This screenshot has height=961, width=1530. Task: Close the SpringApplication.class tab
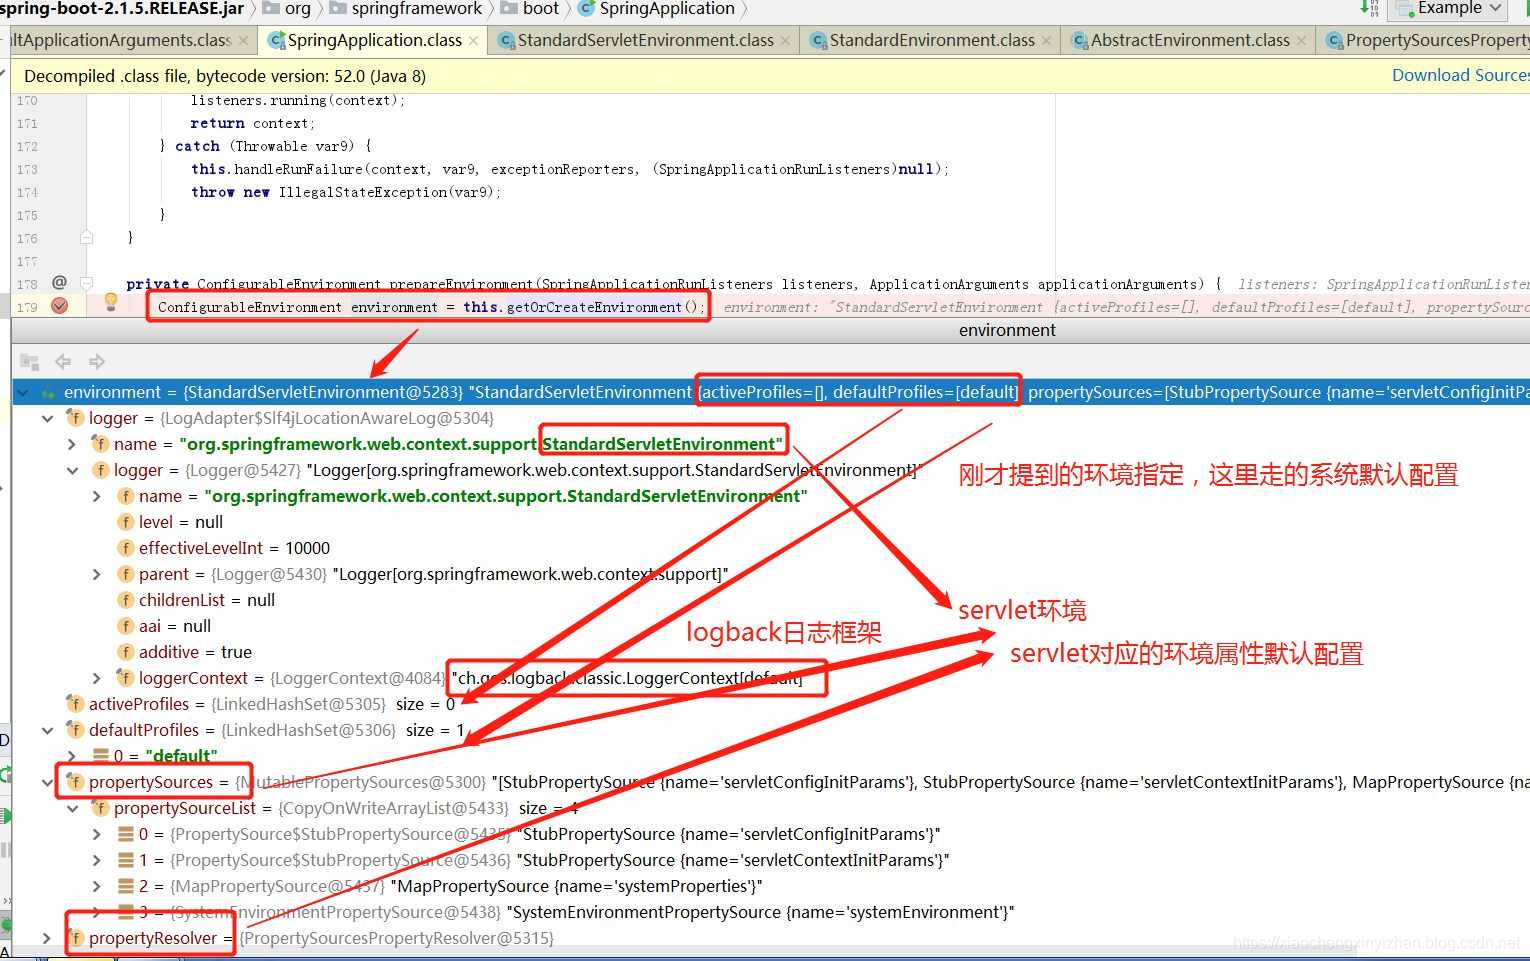pyautogui.click(x=474, y=41)
